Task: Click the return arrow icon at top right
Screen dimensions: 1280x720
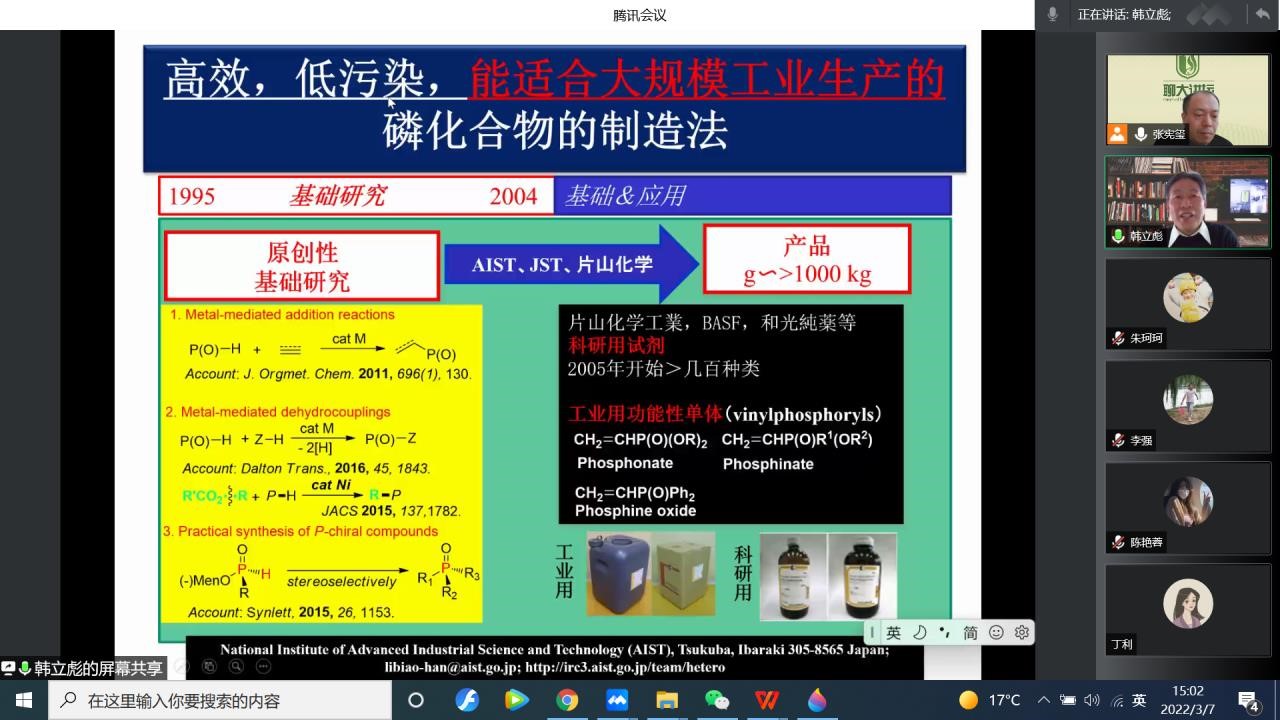Action: (1262, 14)
